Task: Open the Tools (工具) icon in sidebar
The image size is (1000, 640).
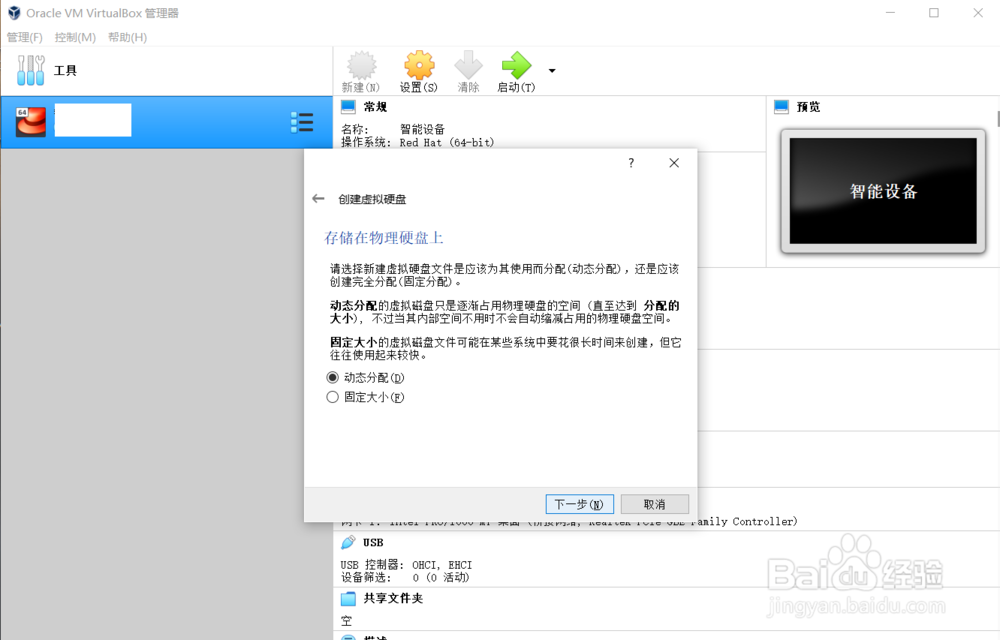Action: (x=31, y=70)
